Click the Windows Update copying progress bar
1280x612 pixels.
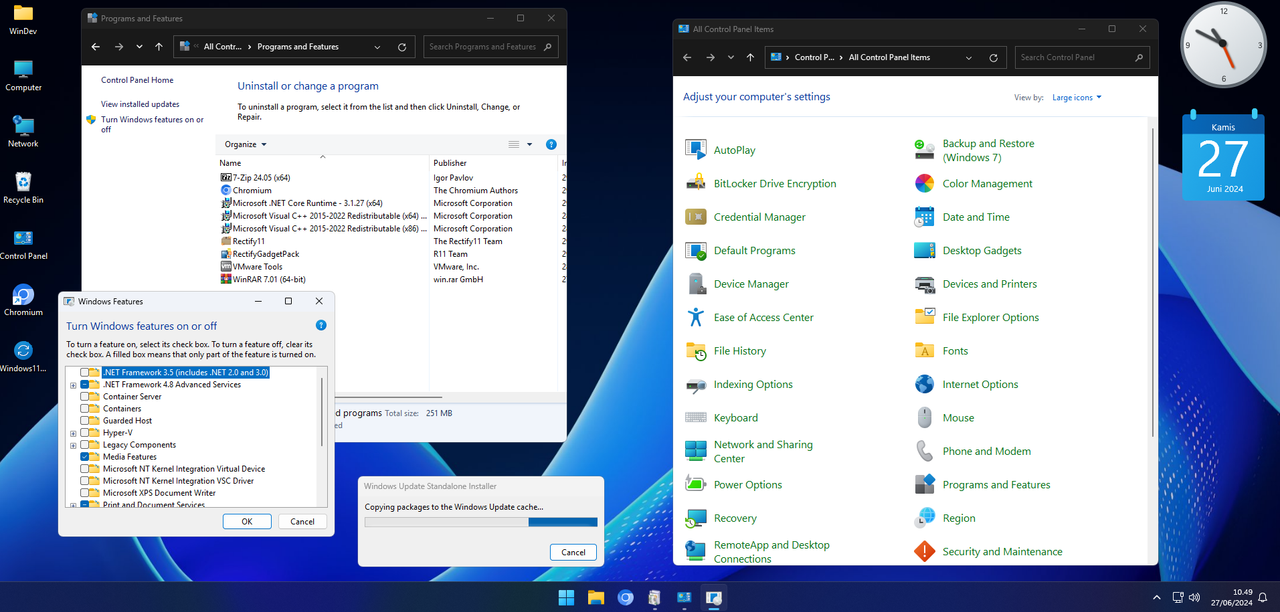coord(481,522)
